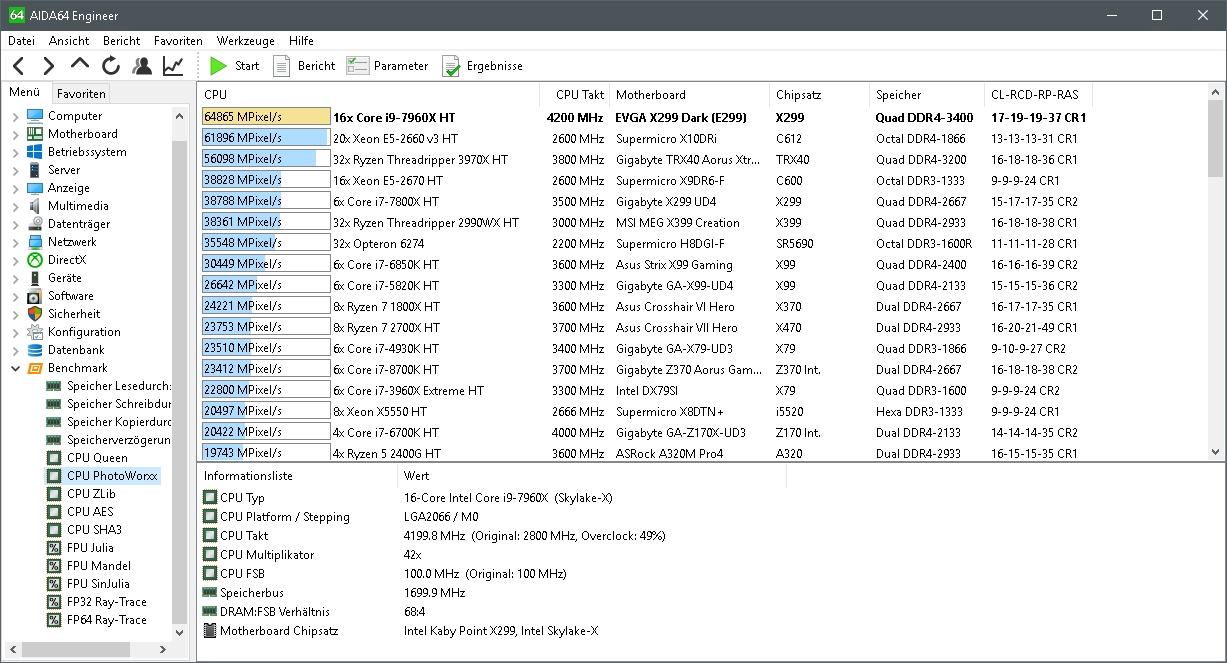Screen dimensions: 1227x663
Task: Select the Server tree icon
Action: 35,170
